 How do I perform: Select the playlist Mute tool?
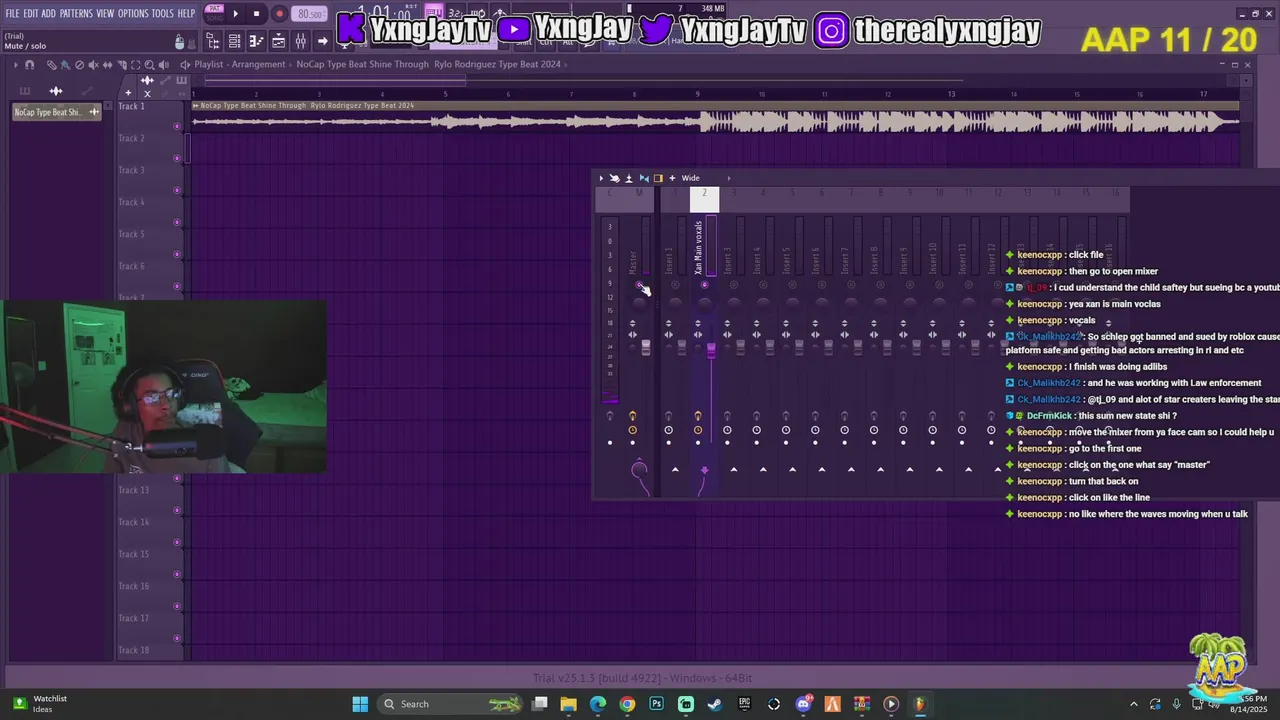click(93, 65)
